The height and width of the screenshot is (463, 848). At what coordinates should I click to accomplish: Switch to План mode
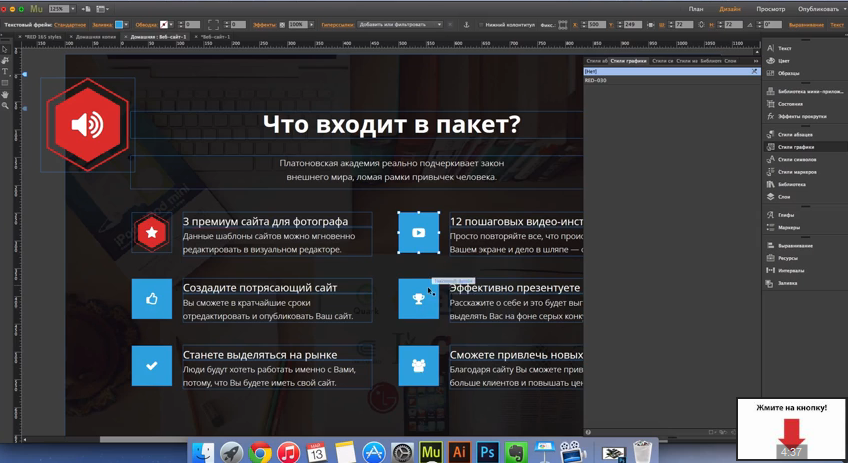[695, 9]
